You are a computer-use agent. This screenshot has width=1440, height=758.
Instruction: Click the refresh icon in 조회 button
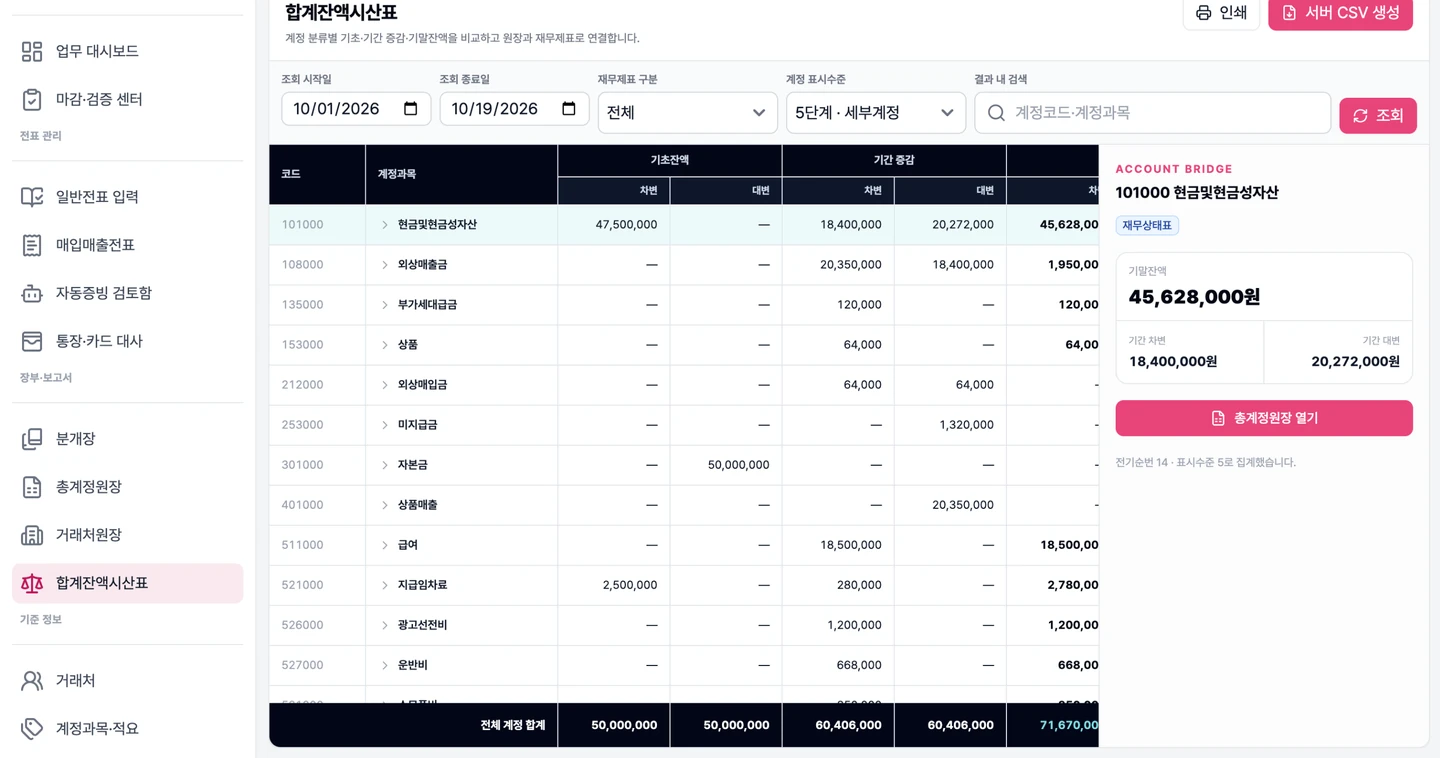[x=1360, y=116]
